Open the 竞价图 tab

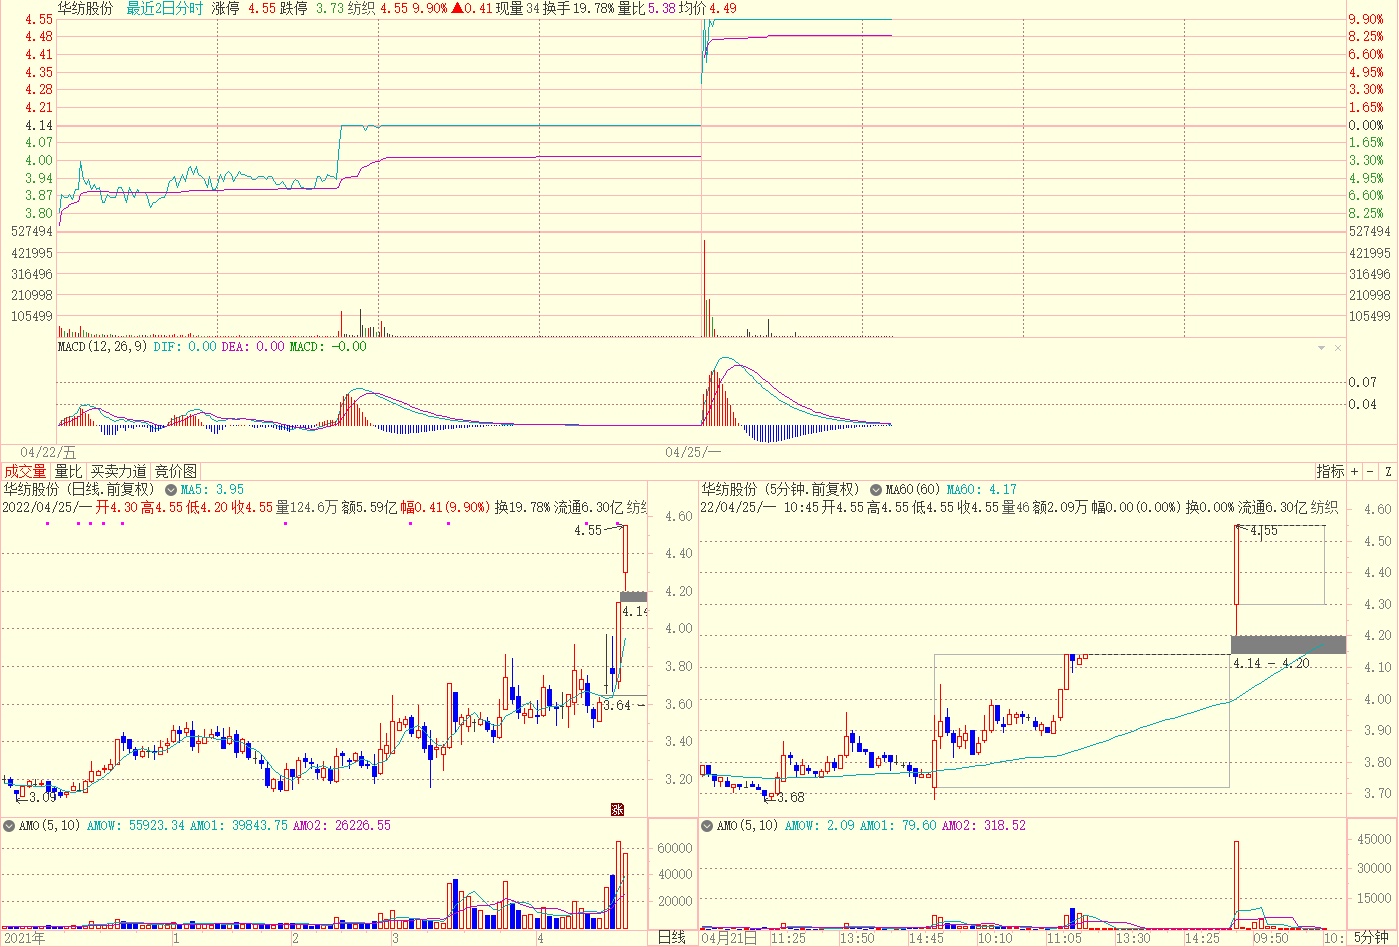click(176, 471)
